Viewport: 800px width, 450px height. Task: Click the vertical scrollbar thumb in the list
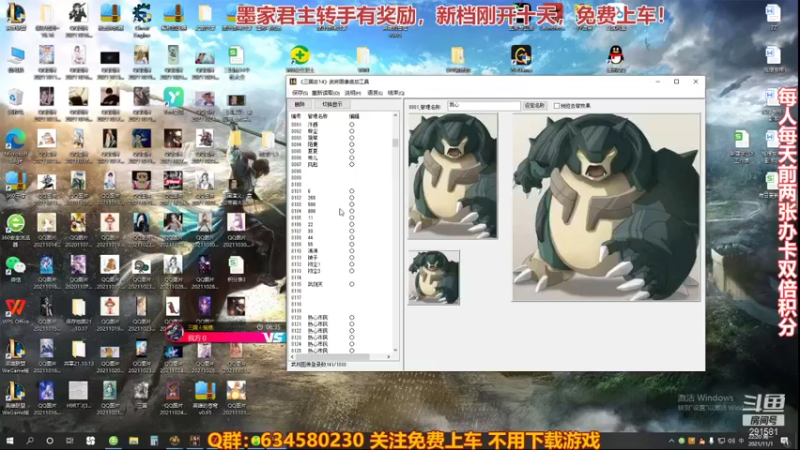(395, 142)
